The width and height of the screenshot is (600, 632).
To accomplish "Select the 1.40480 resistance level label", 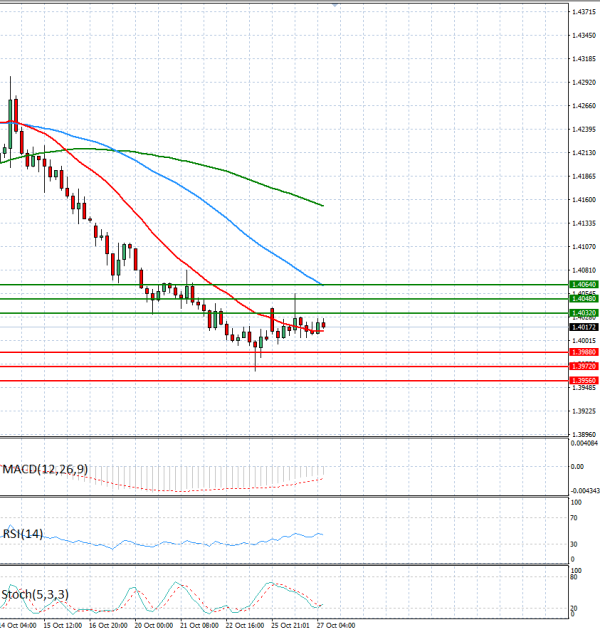I will coord(584,299).
